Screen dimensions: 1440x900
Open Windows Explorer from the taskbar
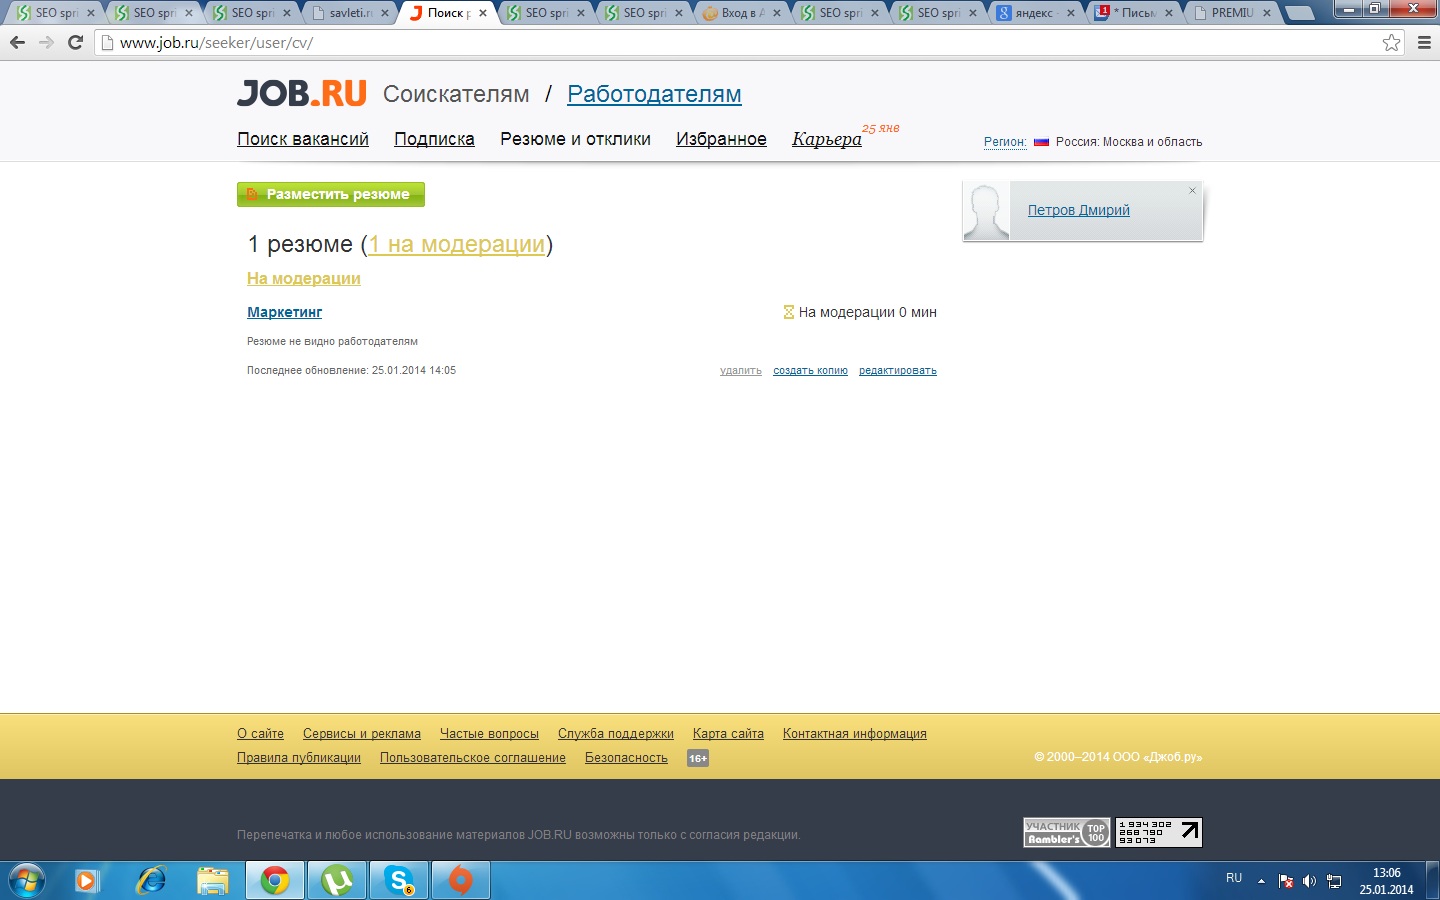pyautogui.click(x=213, y=881)
